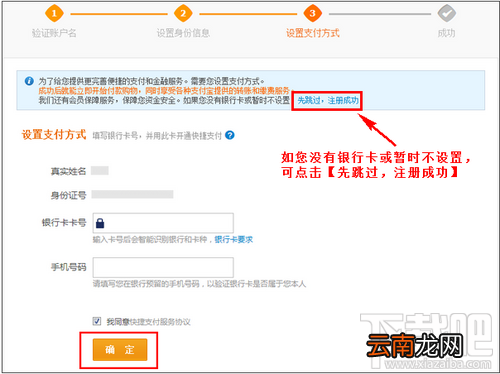Click the hint text 输入卡号后会智能识别银行和卡种
The height and width of the screenshot is (374, 500).
(150, 239)
